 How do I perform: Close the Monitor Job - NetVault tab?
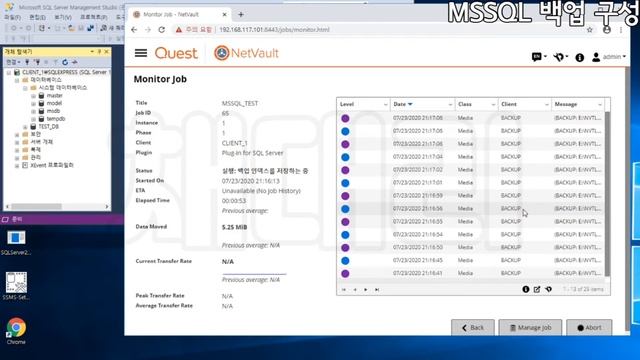(x=224, y=14)
